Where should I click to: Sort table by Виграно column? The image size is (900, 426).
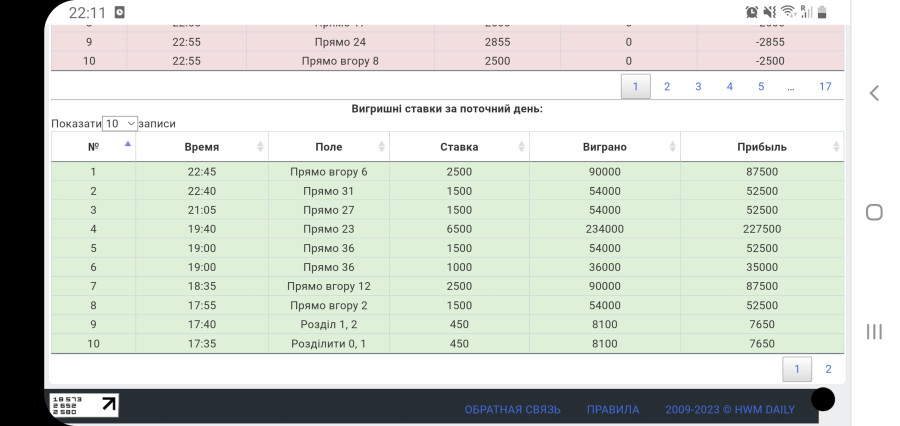click(604, 147)
